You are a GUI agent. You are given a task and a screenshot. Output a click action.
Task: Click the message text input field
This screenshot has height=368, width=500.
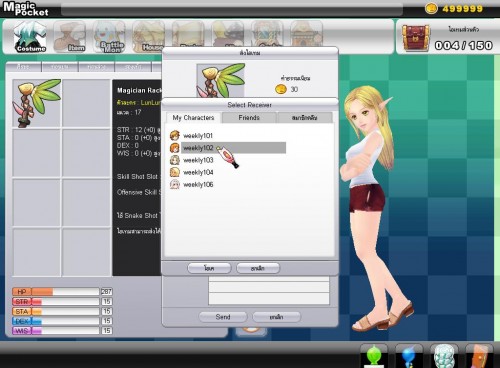269,290
